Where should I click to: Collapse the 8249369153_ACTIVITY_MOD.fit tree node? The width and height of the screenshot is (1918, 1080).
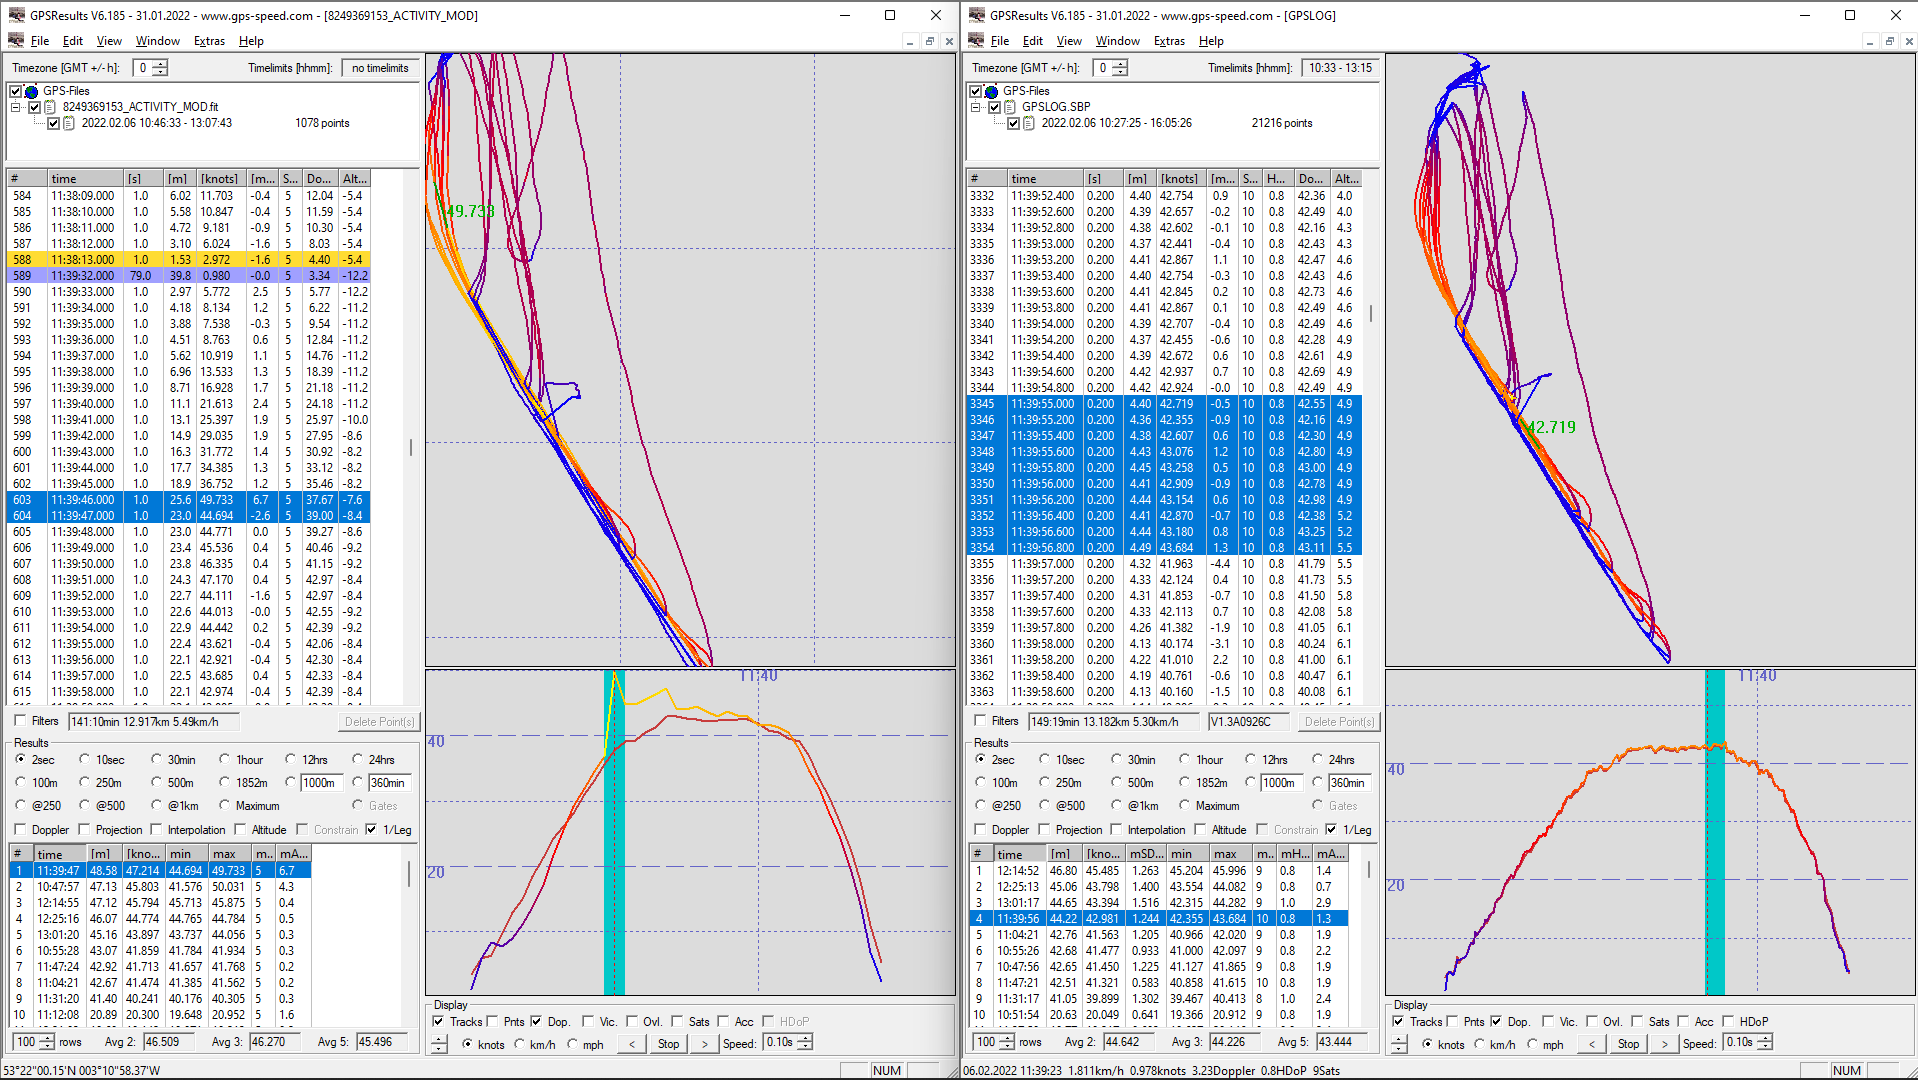(16, 107)
